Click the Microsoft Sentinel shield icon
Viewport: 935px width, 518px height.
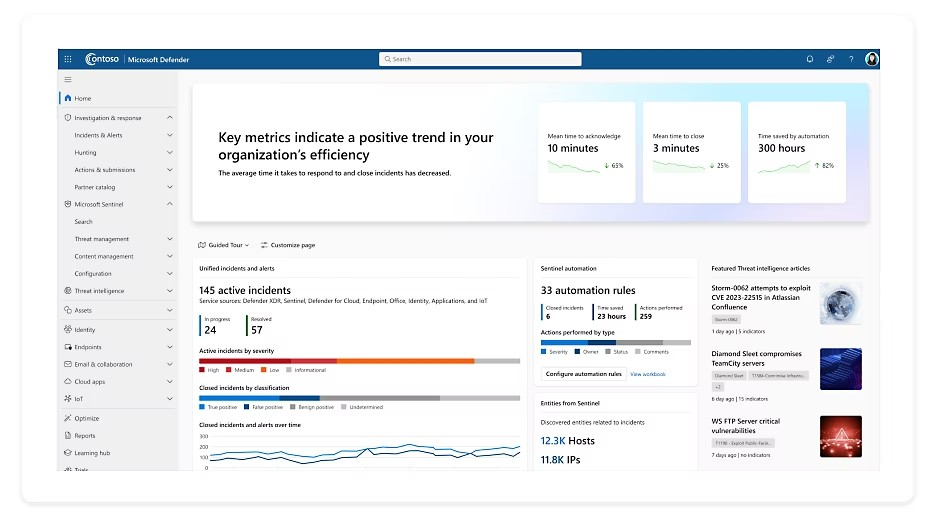(67, 204)
